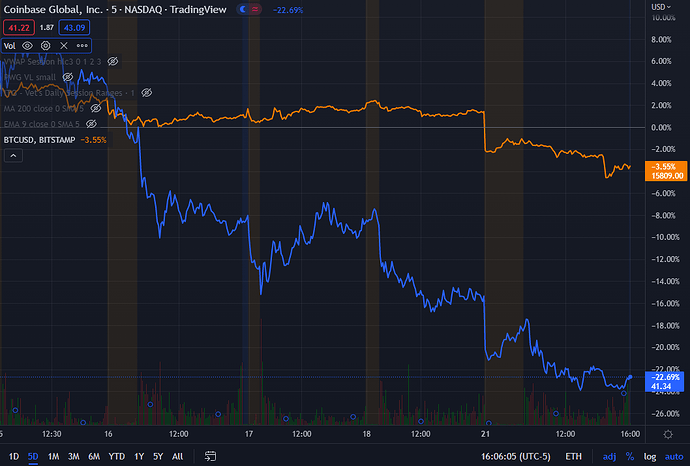The width and height of the screenshot is (690, 466).
Task: Open the Vol indicator three-dots more menu
Action: pos(82,46)
